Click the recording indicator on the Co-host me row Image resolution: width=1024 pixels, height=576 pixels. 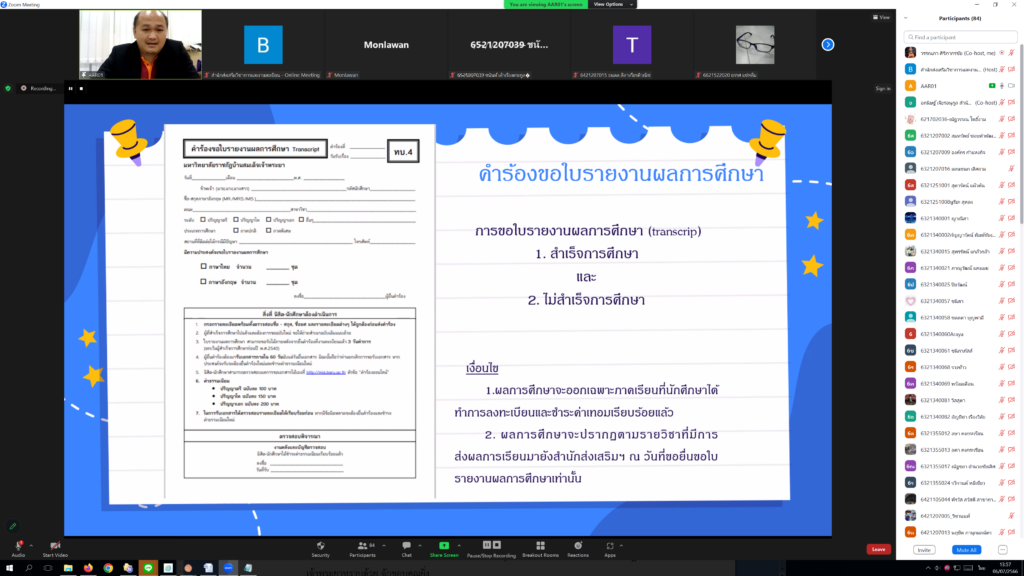coord(1002,53)
